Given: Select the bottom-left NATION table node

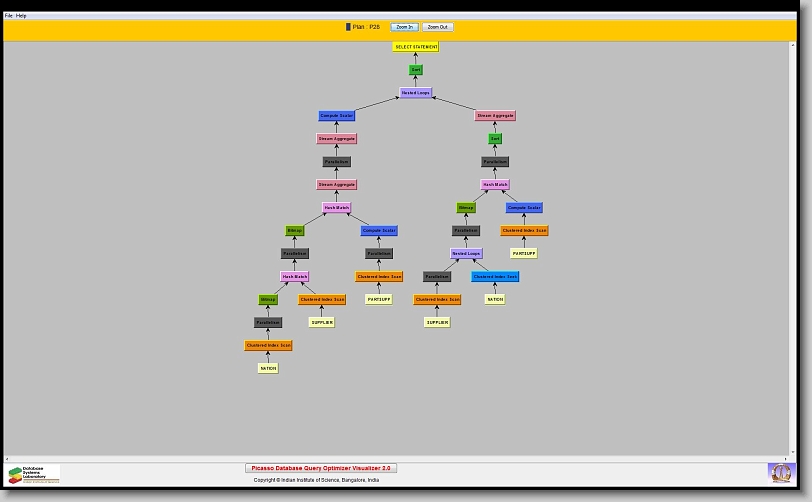Looking at the screenshot, I should pyautogui.click(x=268, y=368).
